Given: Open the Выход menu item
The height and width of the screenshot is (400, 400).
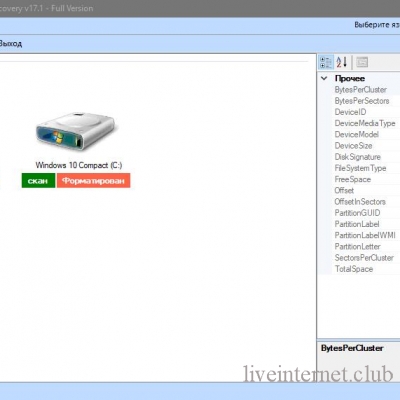Looking at the screenshot, I should click(11, 44).
